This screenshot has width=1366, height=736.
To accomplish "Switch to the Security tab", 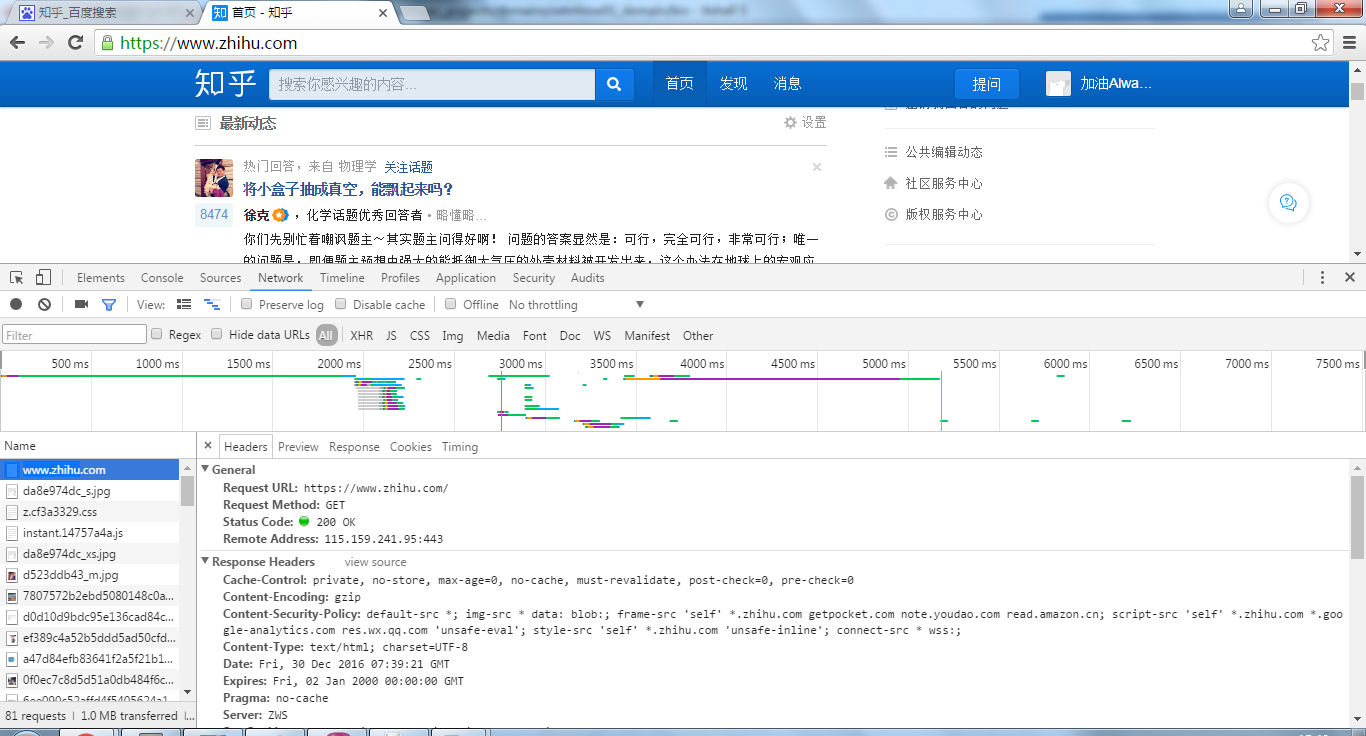I will point(534,278).
